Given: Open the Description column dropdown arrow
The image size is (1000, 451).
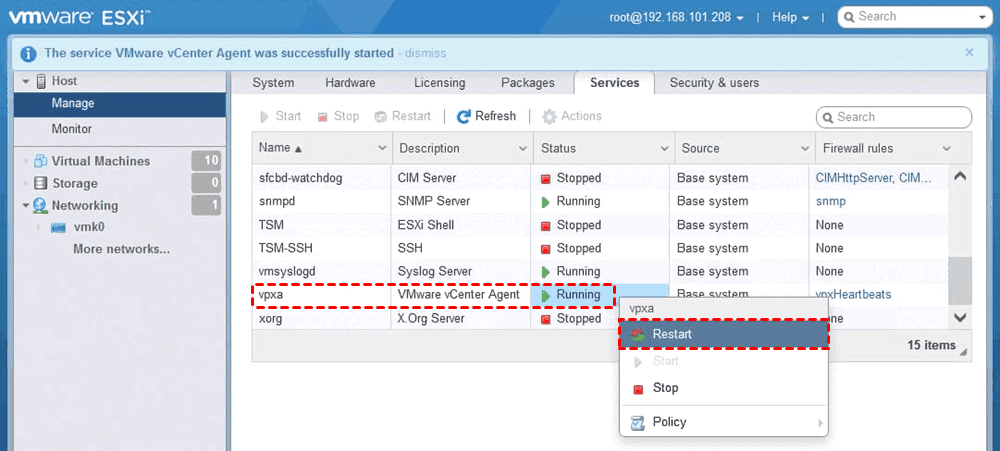Looking at the screenshot, I should click(x=523, y=148).
